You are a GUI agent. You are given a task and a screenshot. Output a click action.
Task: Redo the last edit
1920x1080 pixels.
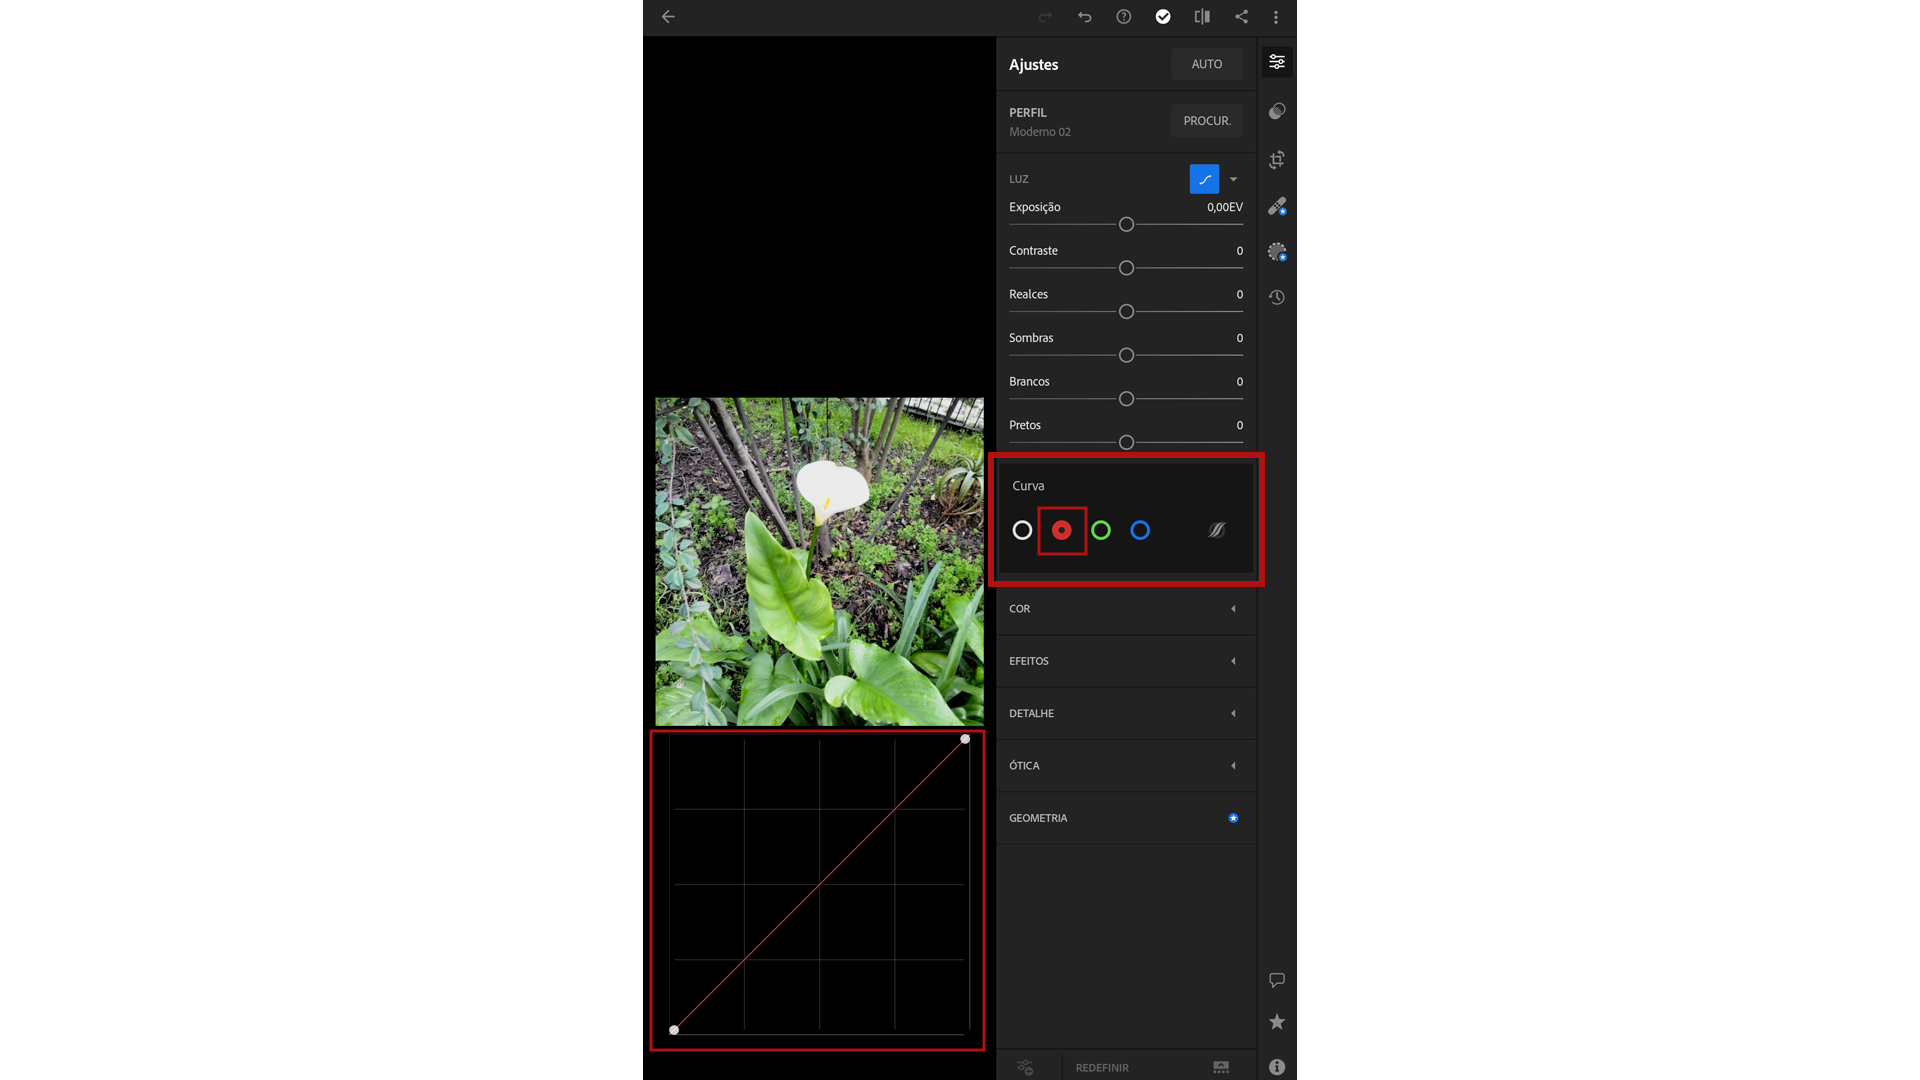(x=1045, y=17)
